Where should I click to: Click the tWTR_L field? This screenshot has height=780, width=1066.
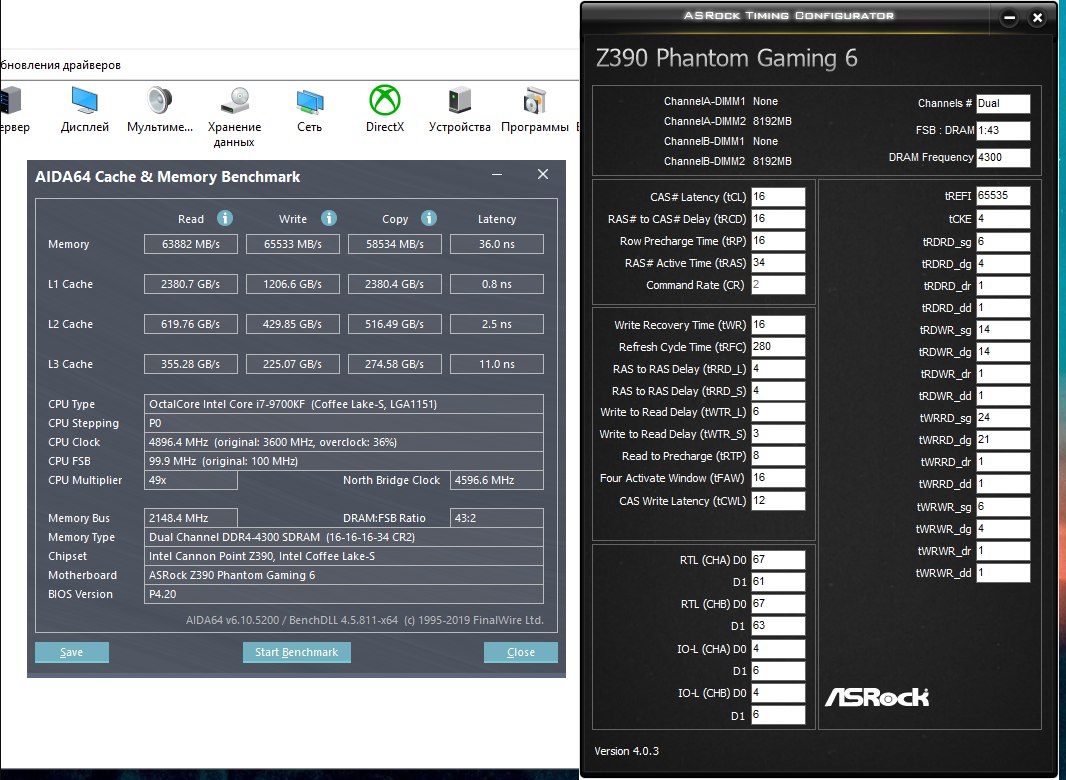[x=778, y=411]
